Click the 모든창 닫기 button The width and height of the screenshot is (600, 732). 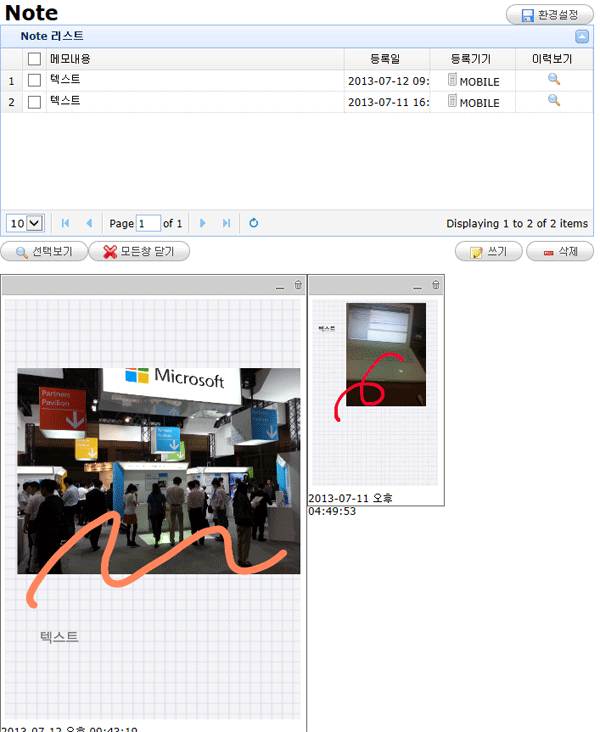[139, 252]
